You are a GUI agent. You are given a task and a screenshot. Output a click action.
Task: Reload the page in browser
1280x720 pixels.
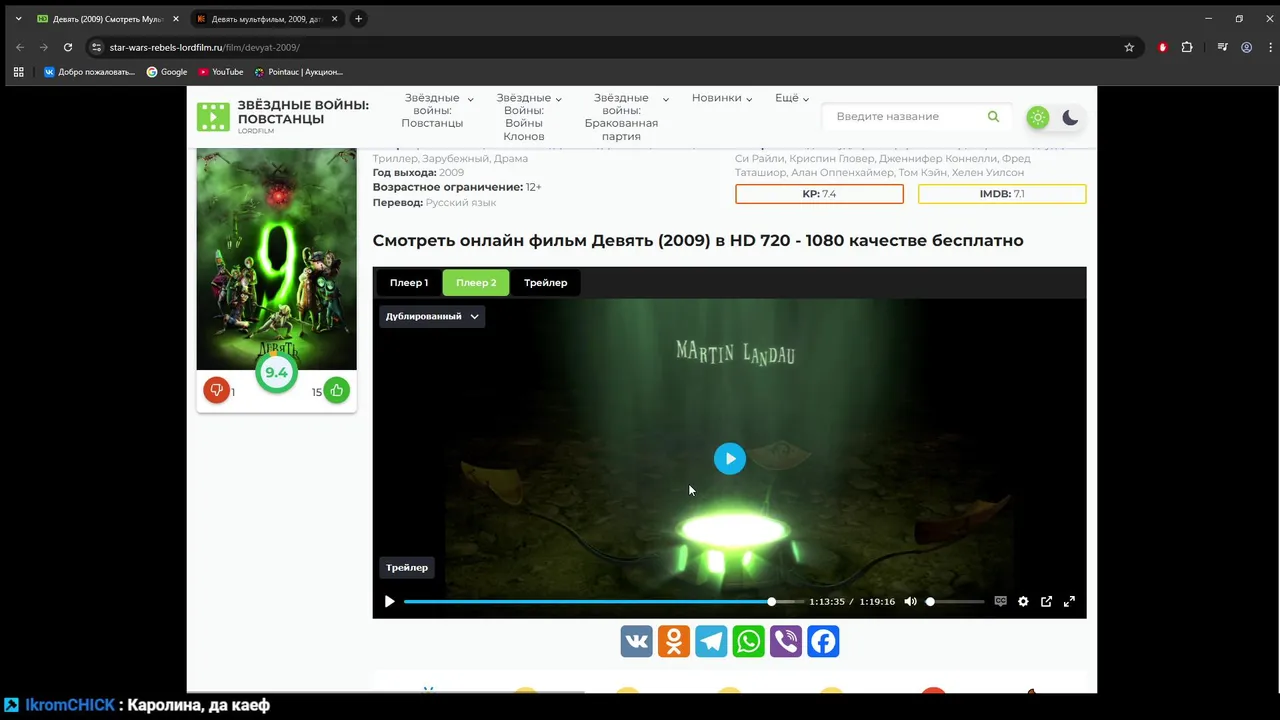pos(68,47)
